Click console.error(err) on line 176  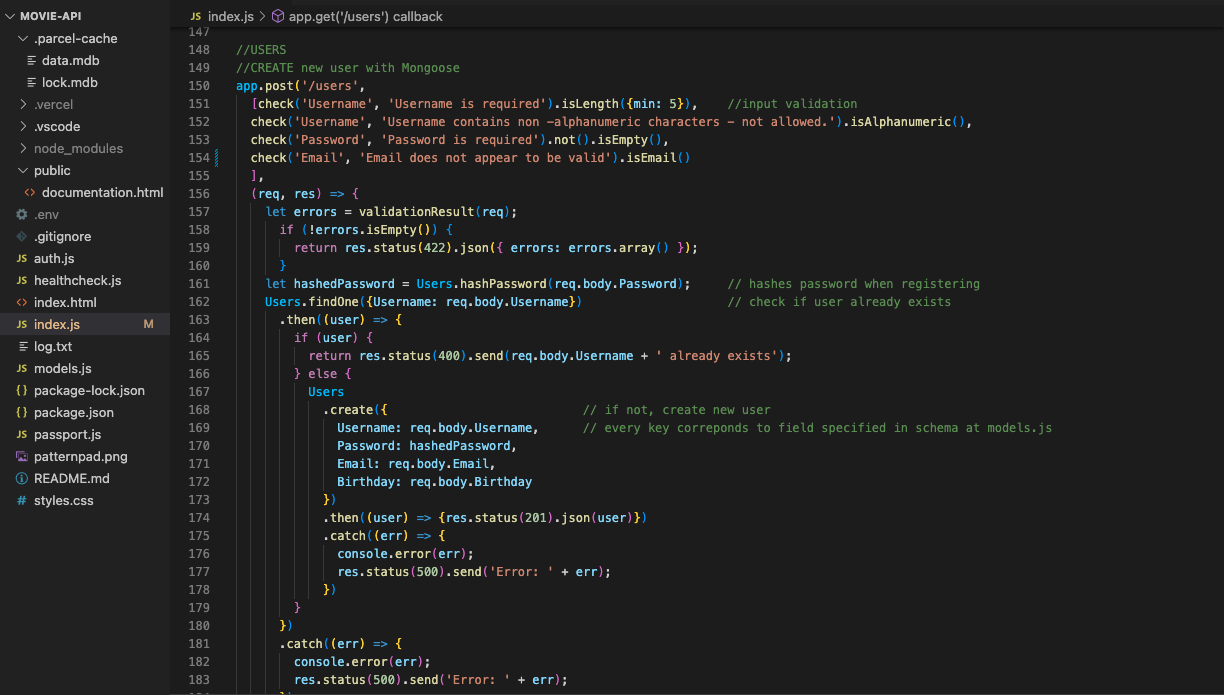(x=402, y=554)
